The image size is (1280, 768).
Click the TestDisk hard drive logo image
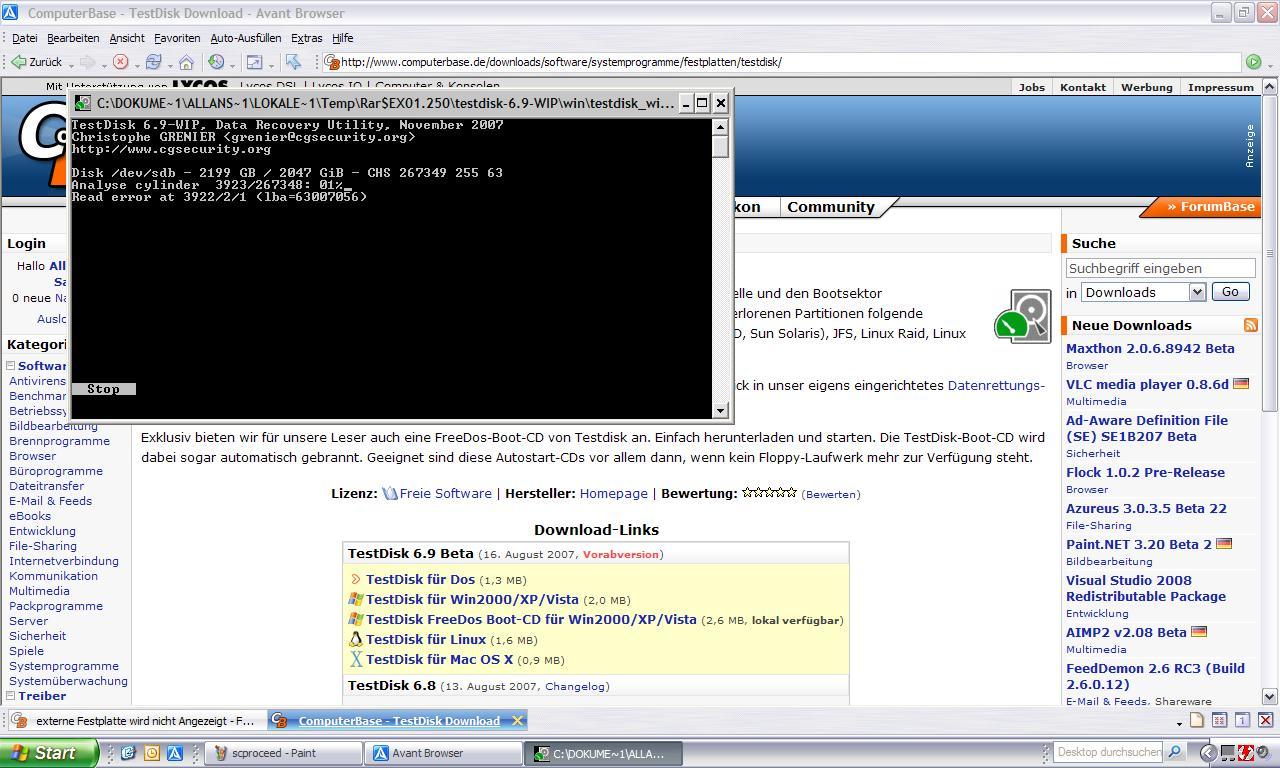[x=1023, y=315]
